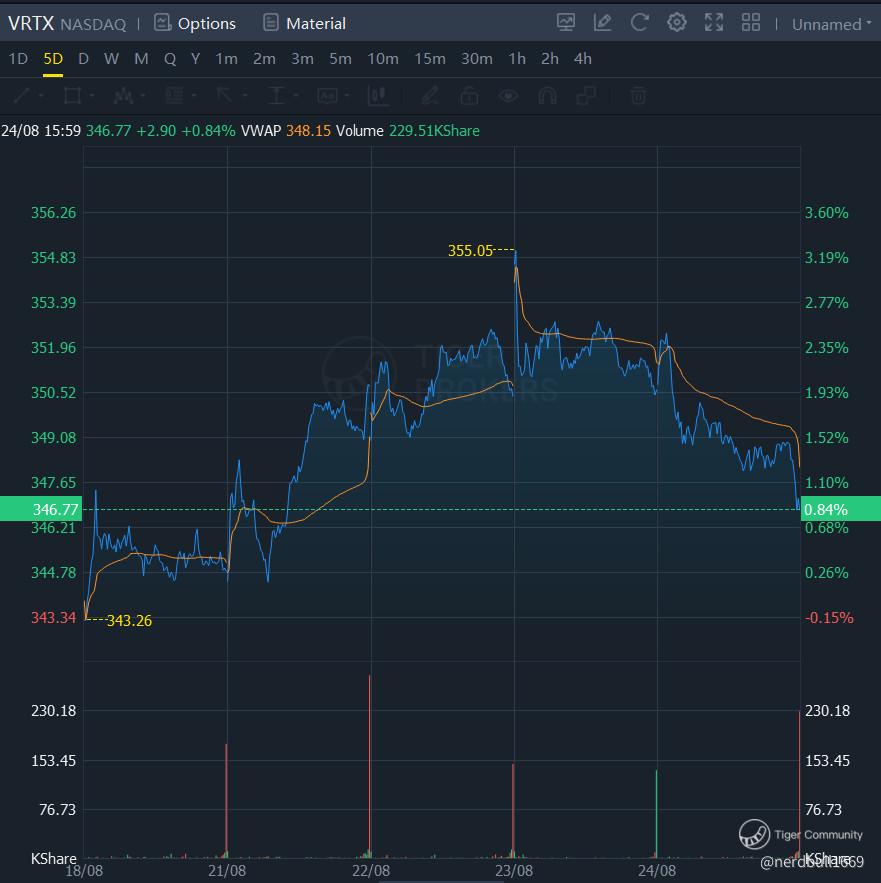Toggle the magnet snap mode
Screen dimensions: 881x883
(547, 95)
